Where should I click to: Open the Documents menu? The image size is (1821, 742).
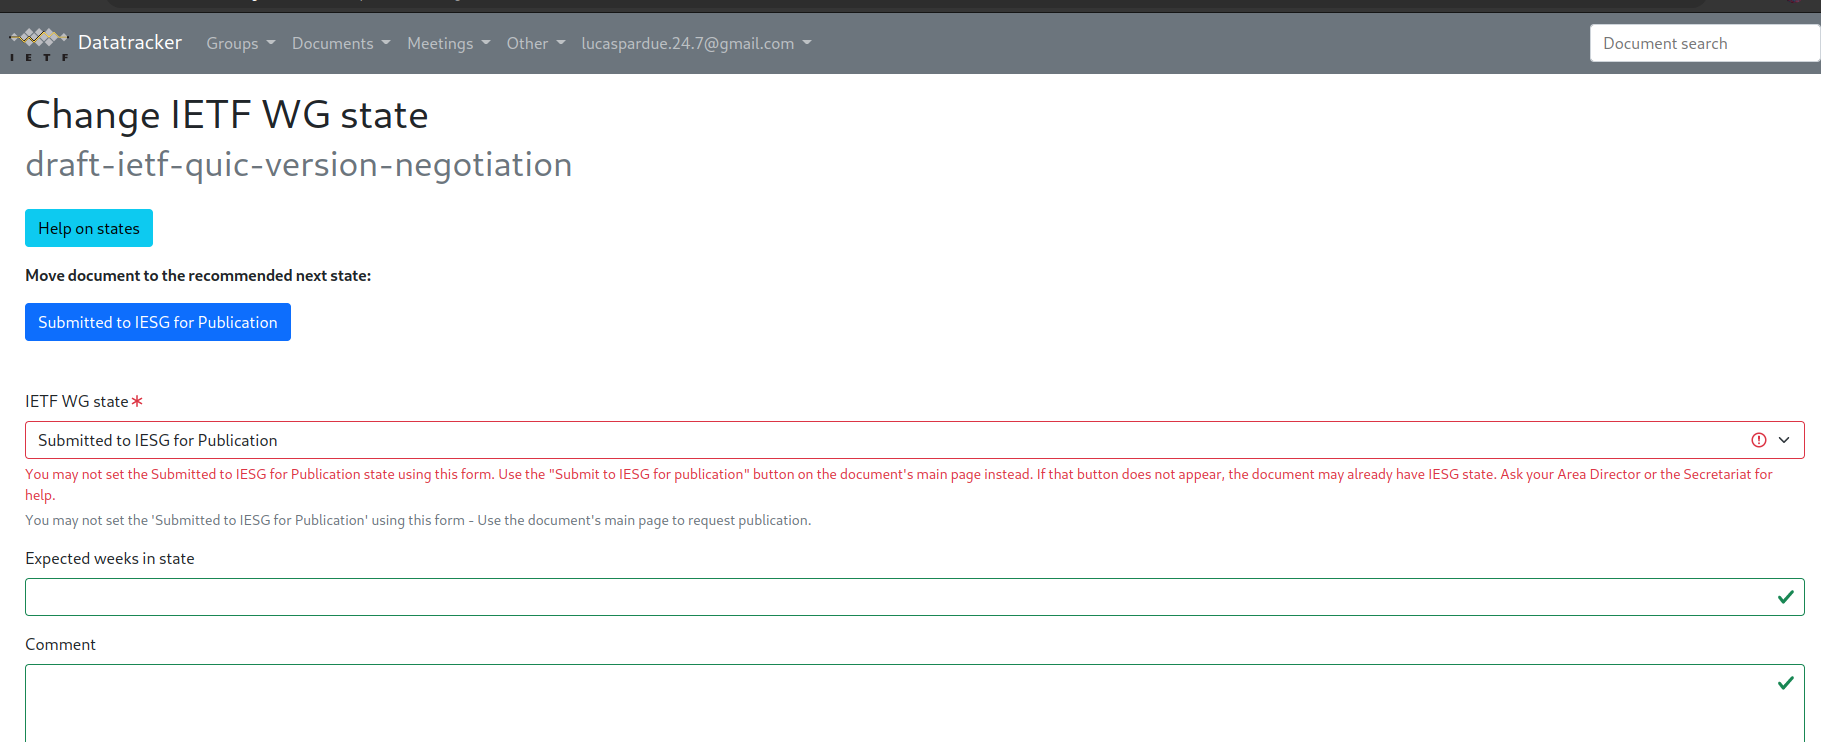[x=341, y=43]
